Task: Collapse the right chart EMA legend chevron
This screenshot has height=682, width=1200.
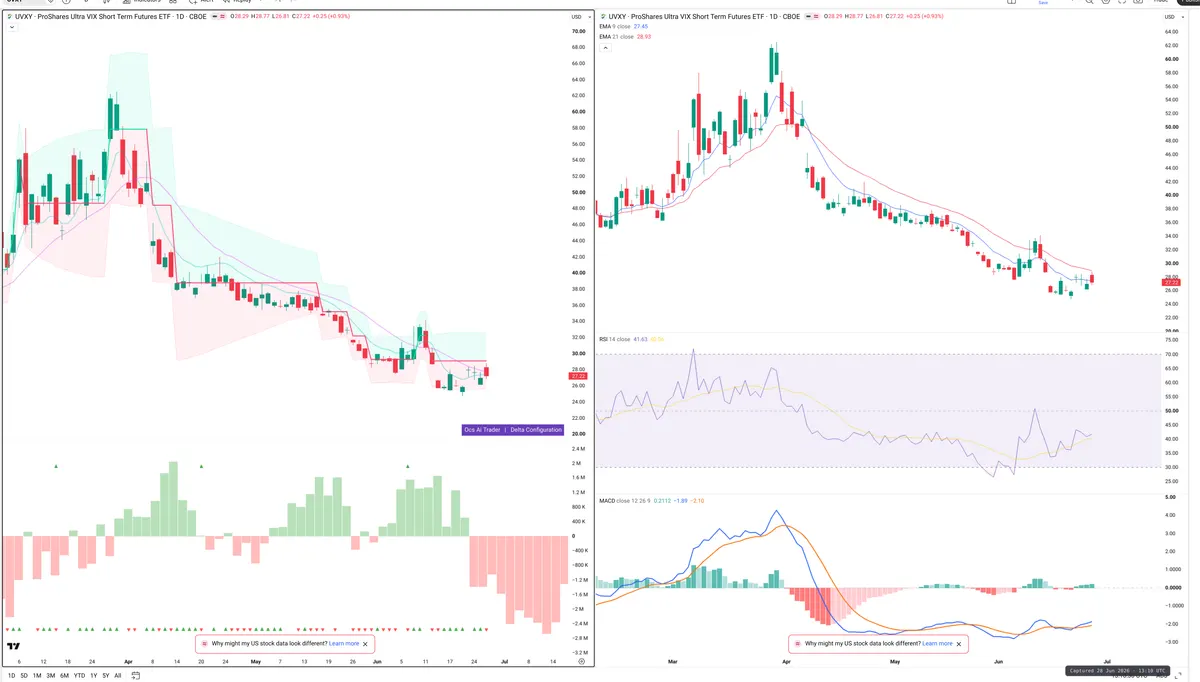Action: pyautogui.click(x=605, y=47)
